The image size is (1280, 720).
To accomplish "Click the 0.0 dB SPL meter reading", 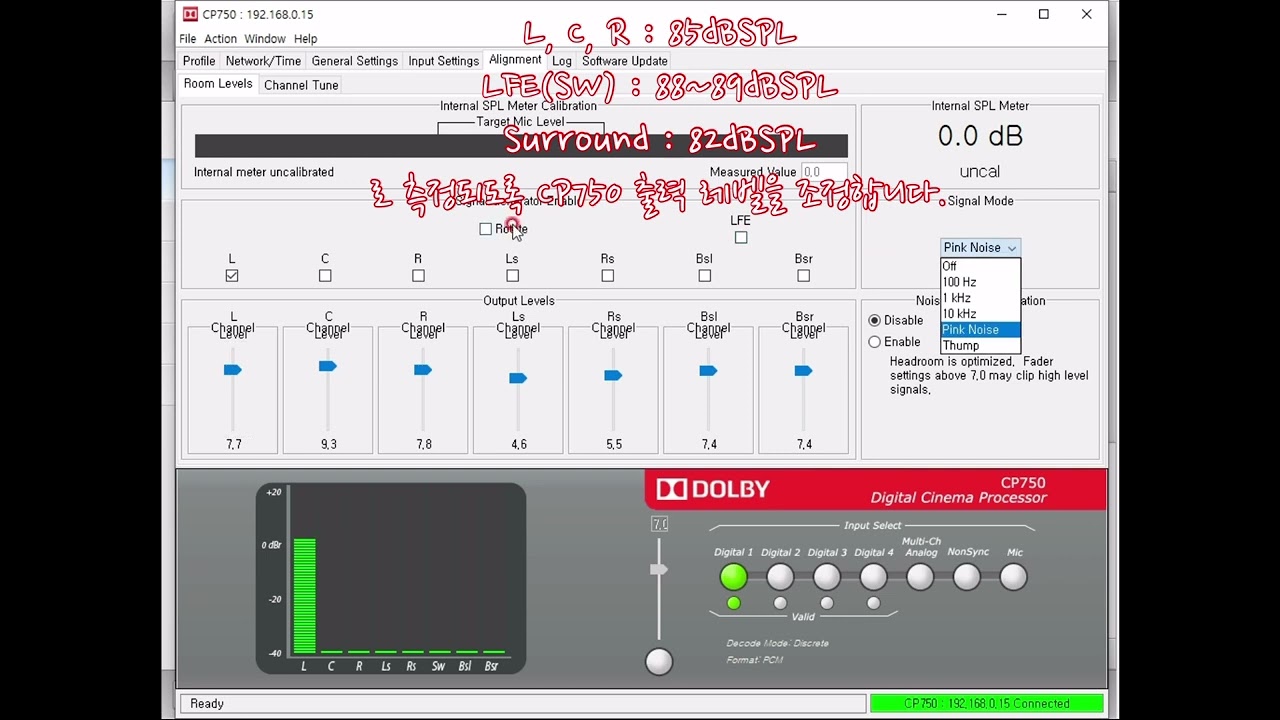I will click(x=980, y=136).
